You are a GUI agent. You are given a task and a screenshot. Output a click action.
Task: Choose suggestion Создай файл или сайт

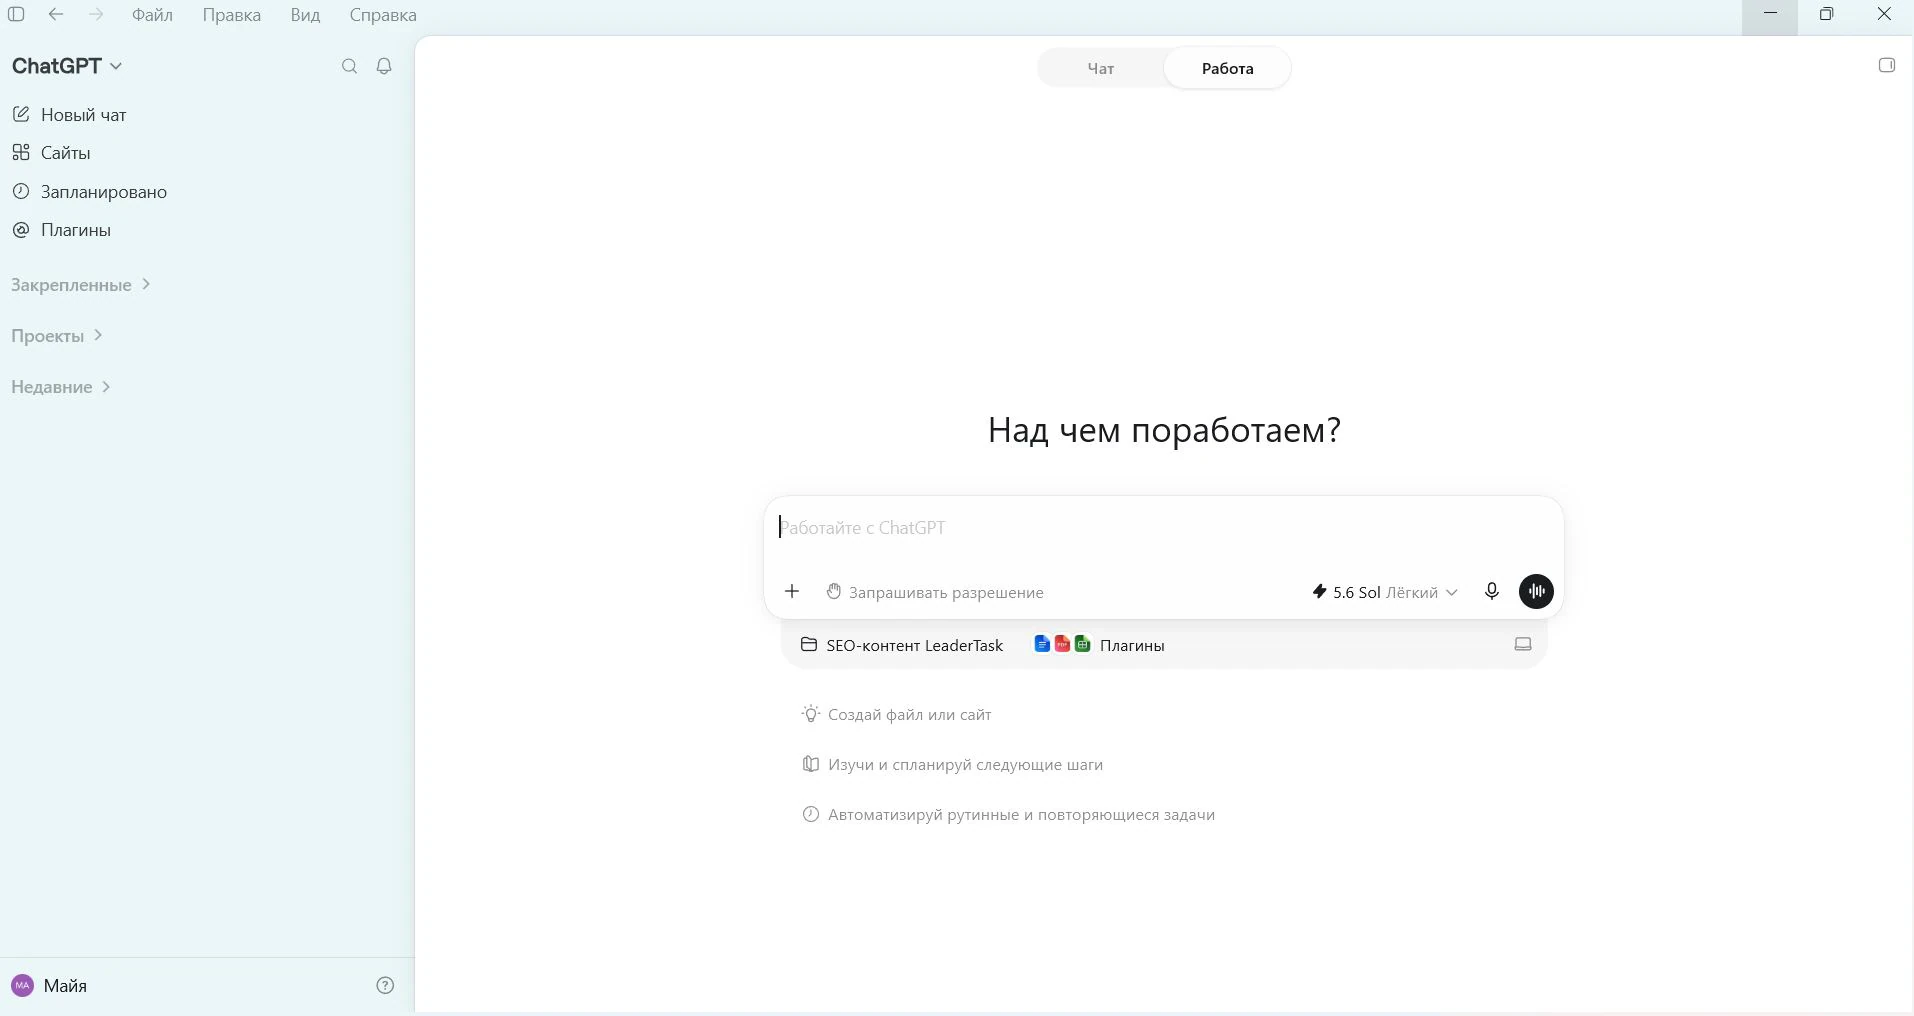pos(897,714)
